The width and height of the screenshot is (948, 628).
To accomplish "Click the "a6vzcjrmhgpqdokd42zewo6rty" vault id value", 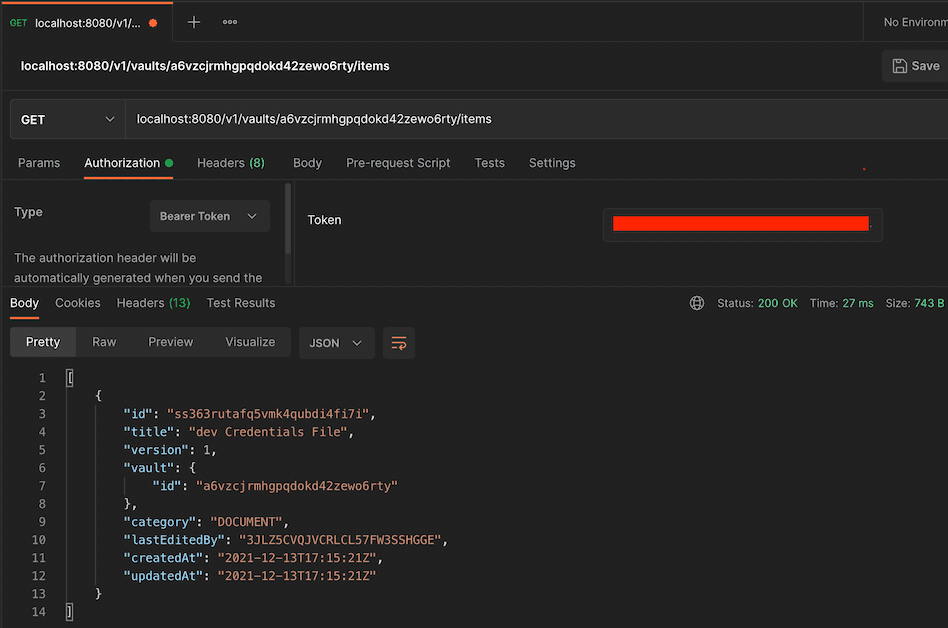I will pyautogui.click(x=297, y=486).
